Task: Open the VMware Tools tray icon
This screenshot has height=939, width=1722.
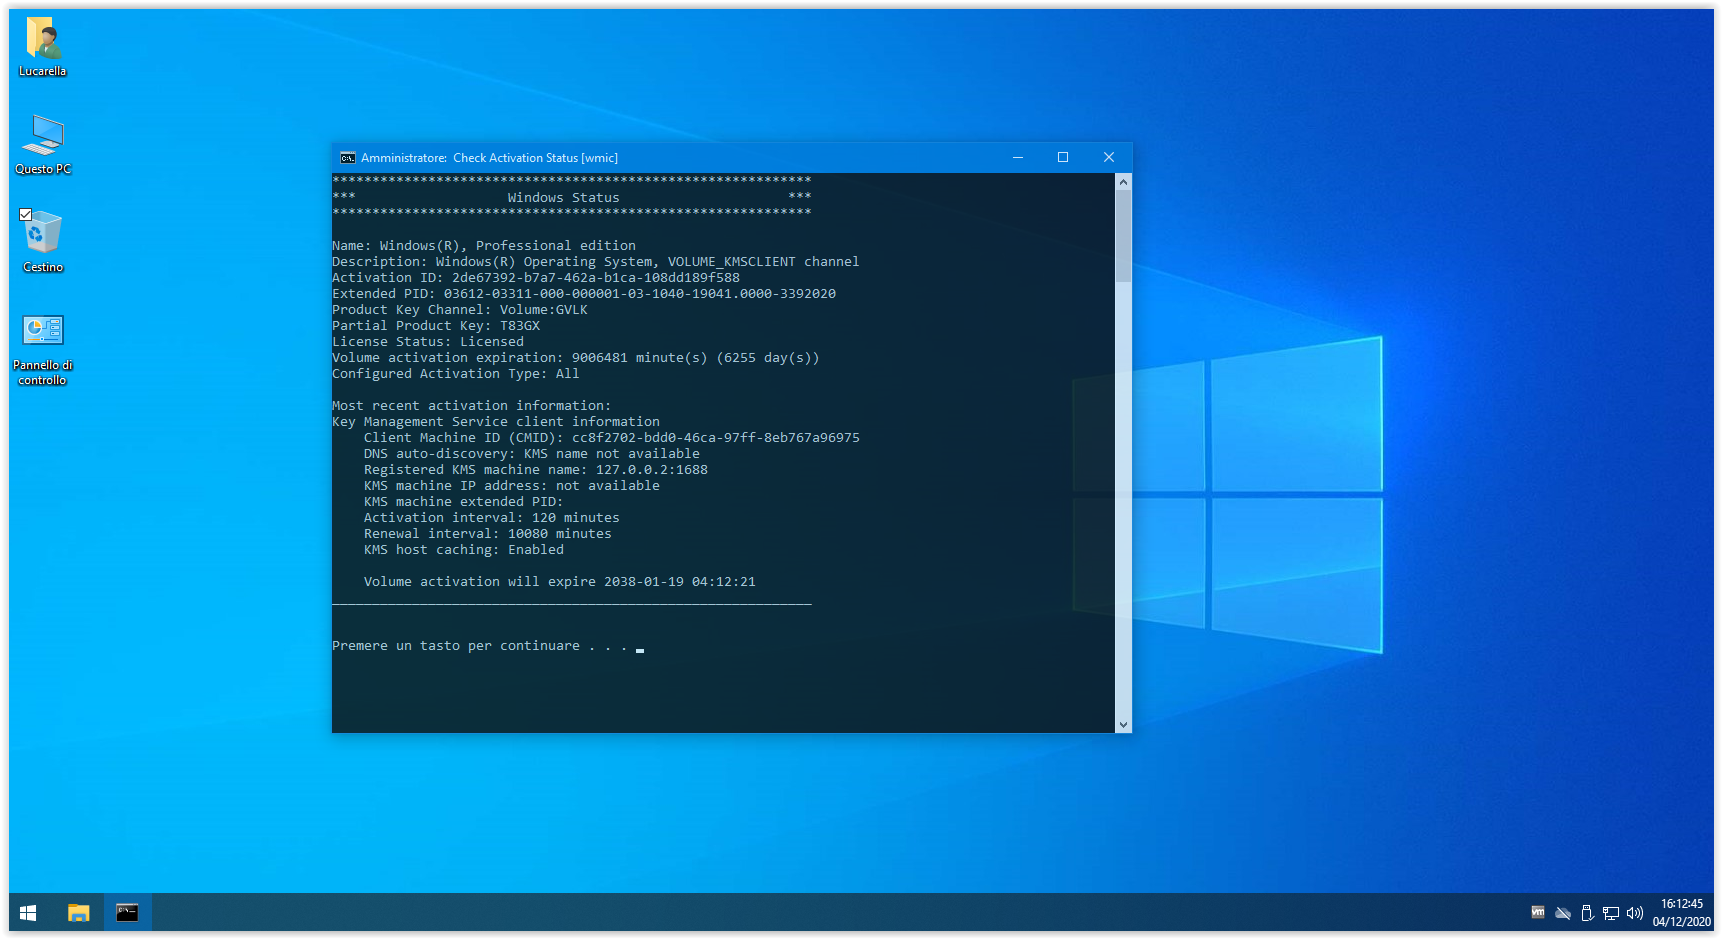Action: pos(1538,912)
